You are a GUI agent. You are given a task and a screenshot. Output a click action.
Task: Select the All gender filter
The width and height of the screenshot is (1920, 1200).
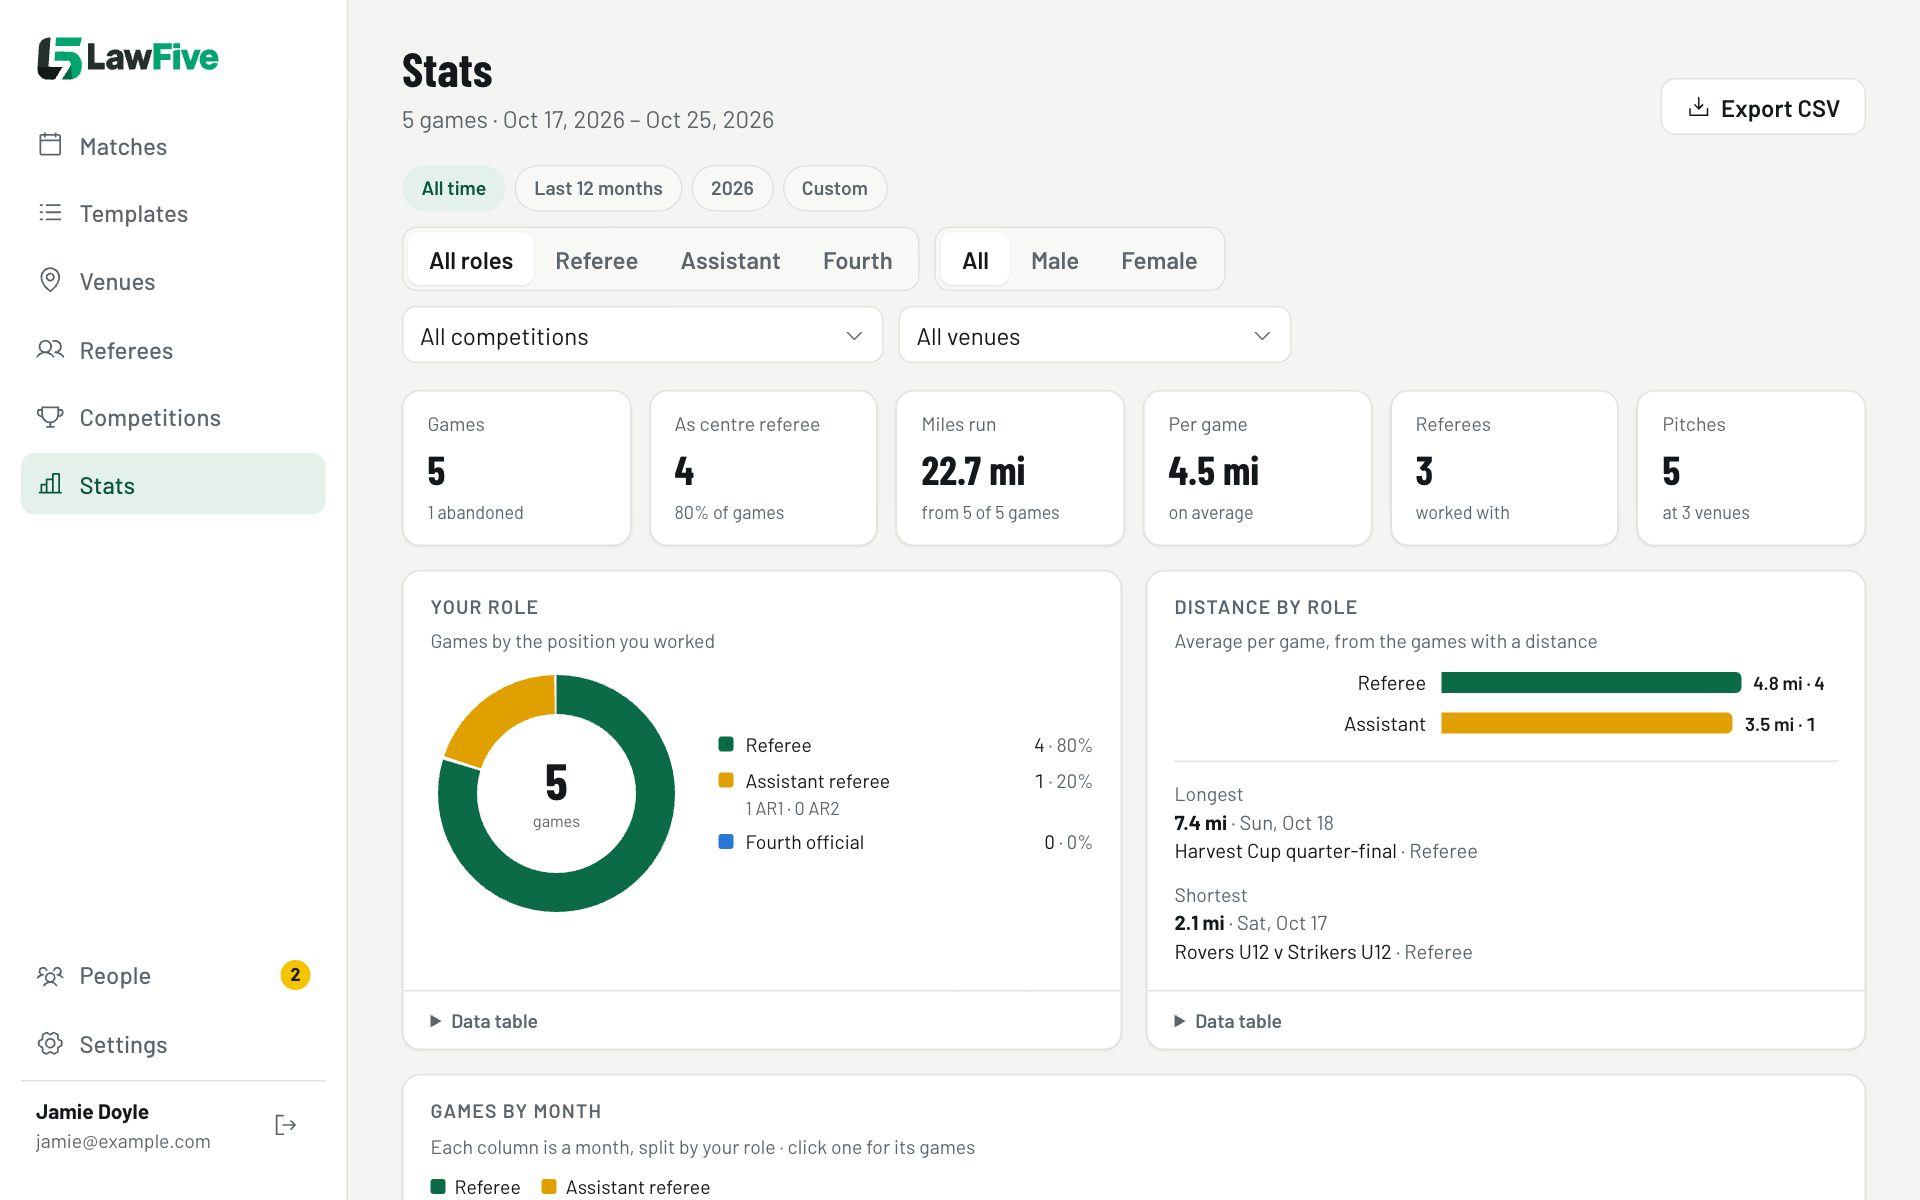tap(975, 260)
